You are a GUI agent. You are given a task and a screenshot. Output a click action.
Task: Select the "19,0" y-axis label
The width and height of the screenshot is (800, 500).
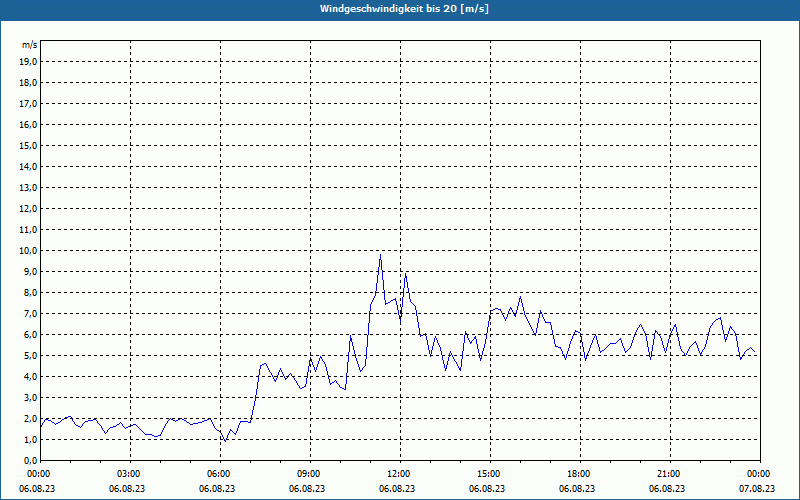click(28, 62)
